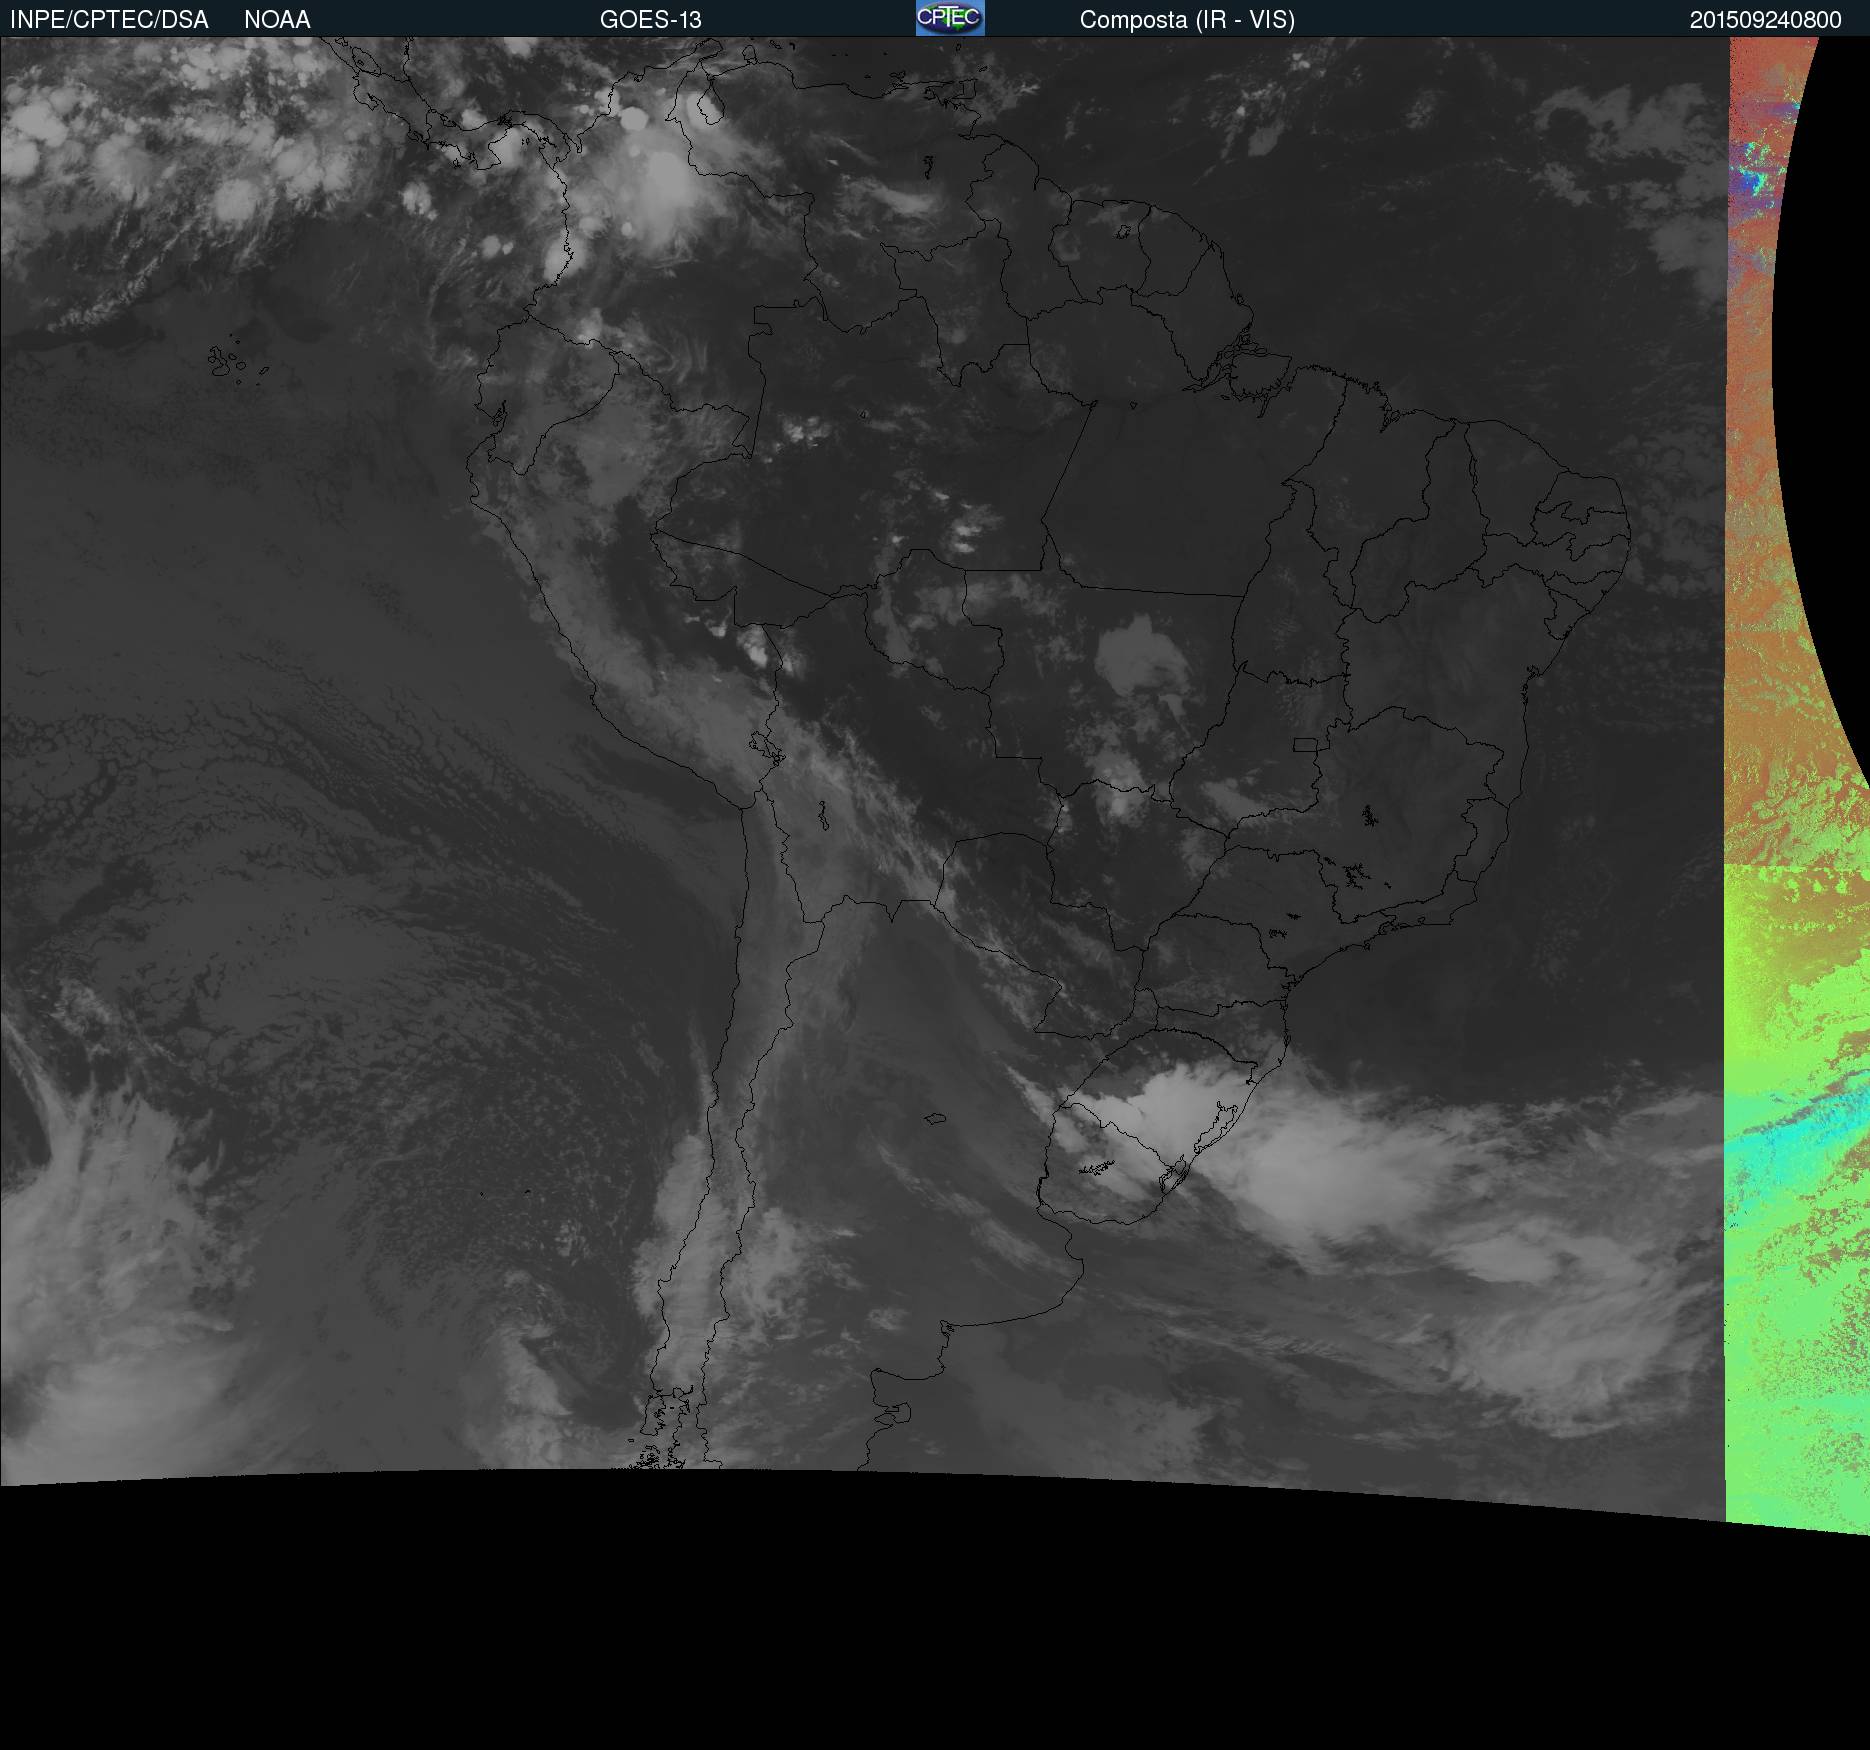This screenshot has width=1870, height=1750.
Task: Click the Composta (IR - VIS) title
Action: click(x=1187, y=20)
